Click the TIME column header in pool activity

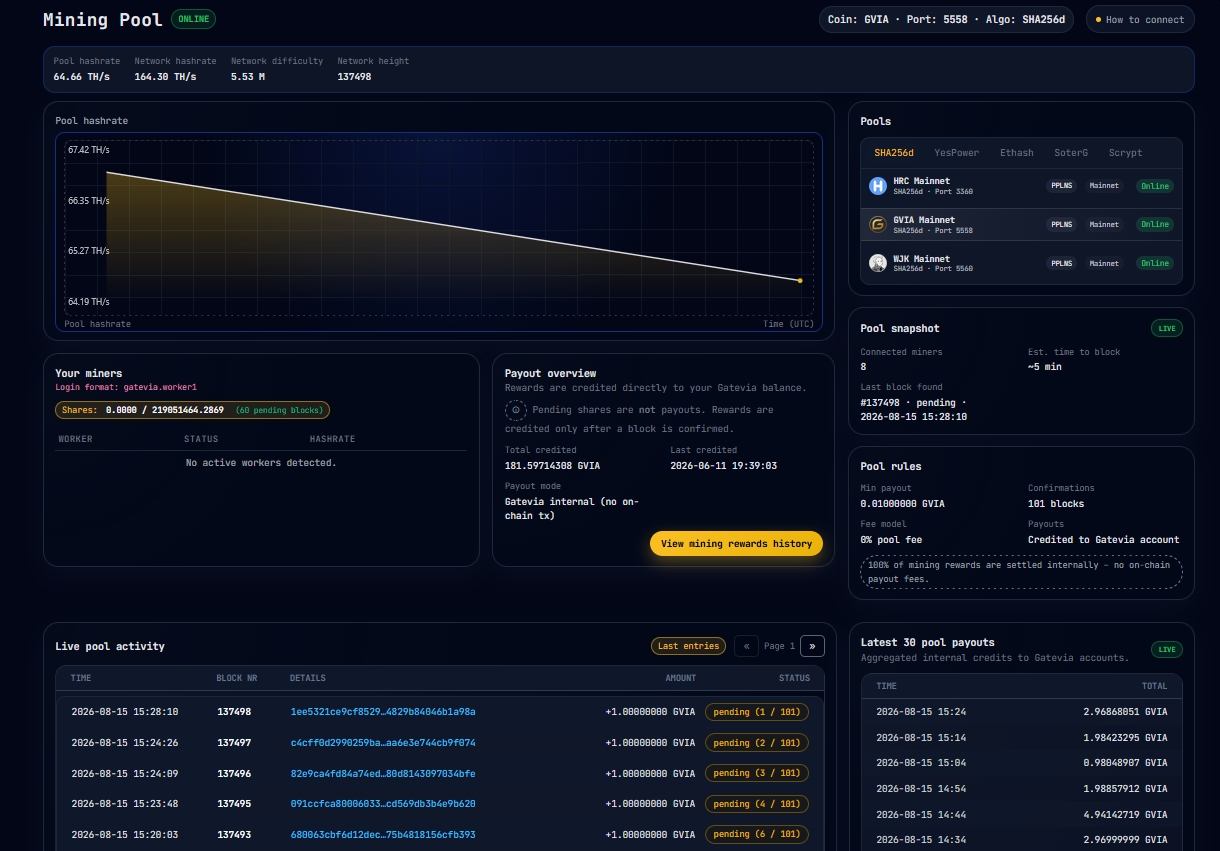(x=81, y=678)
